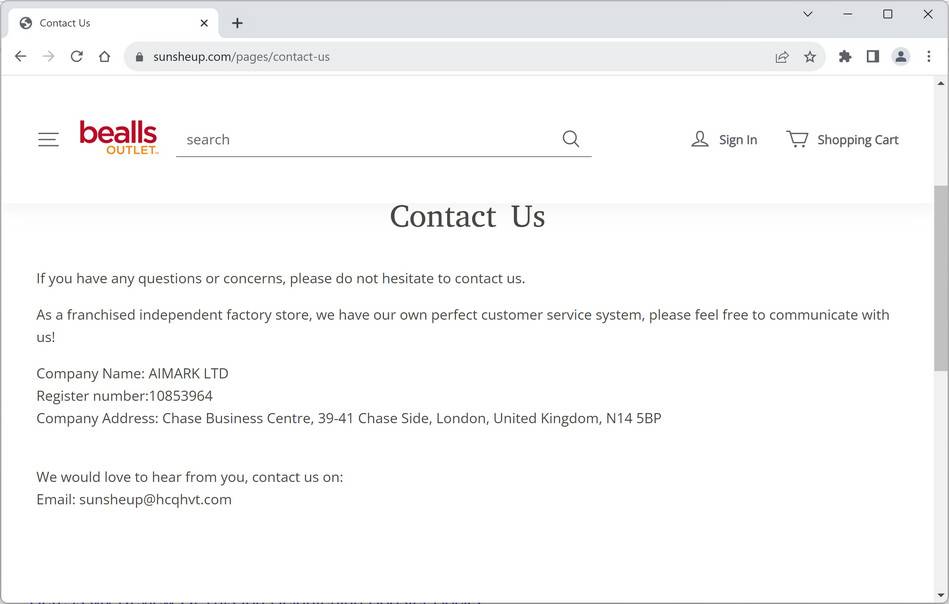Reload the current page
This screenshot has height=604, width=949.
coord(76,57)
